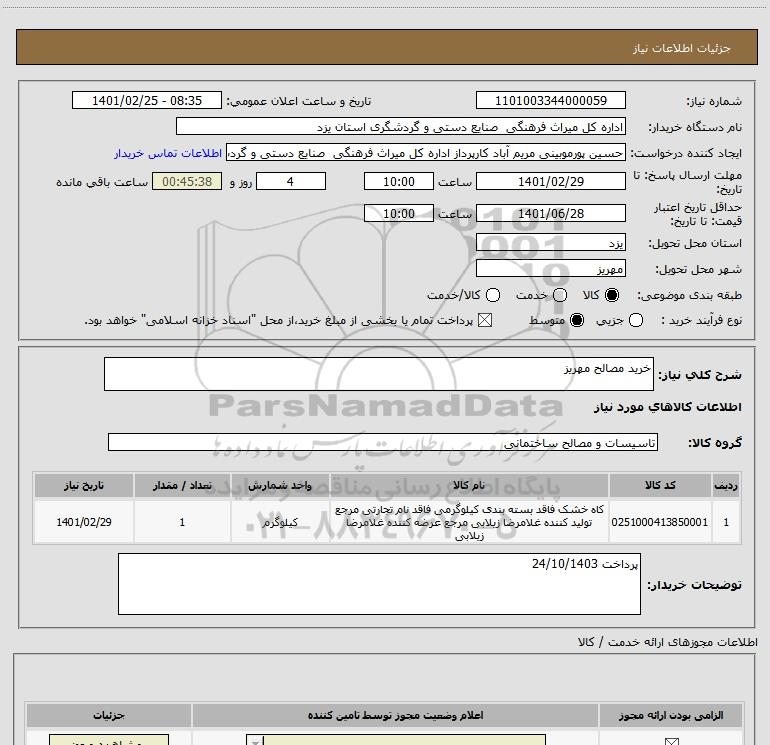Click the request creator name field

click(426, 153)
